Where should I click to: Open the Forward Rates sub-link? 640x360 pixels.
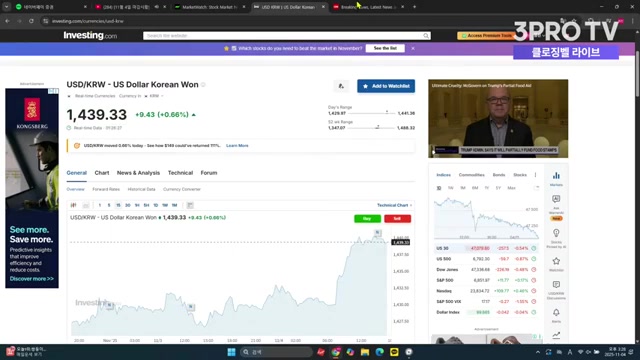(x=106, y=189)
